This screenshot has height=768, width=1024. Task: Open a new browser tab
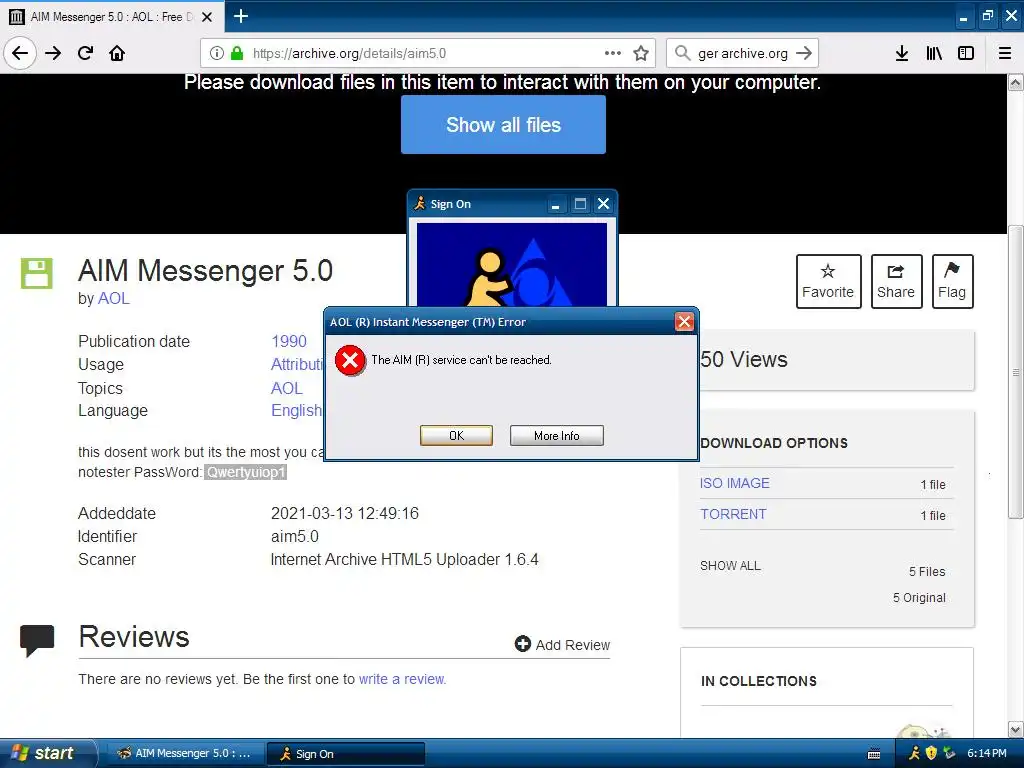241,16
